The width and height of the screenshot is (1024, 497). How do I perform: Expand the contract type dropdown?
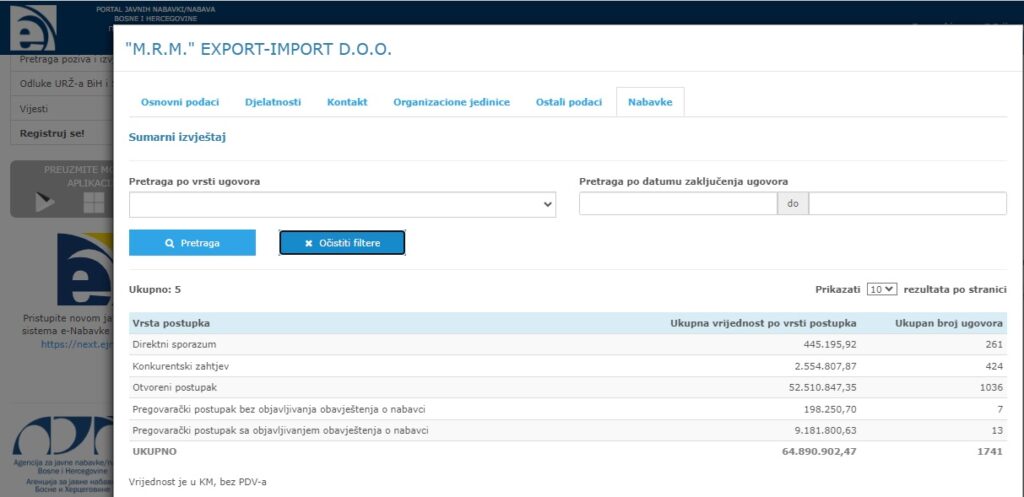coord(342,204)
